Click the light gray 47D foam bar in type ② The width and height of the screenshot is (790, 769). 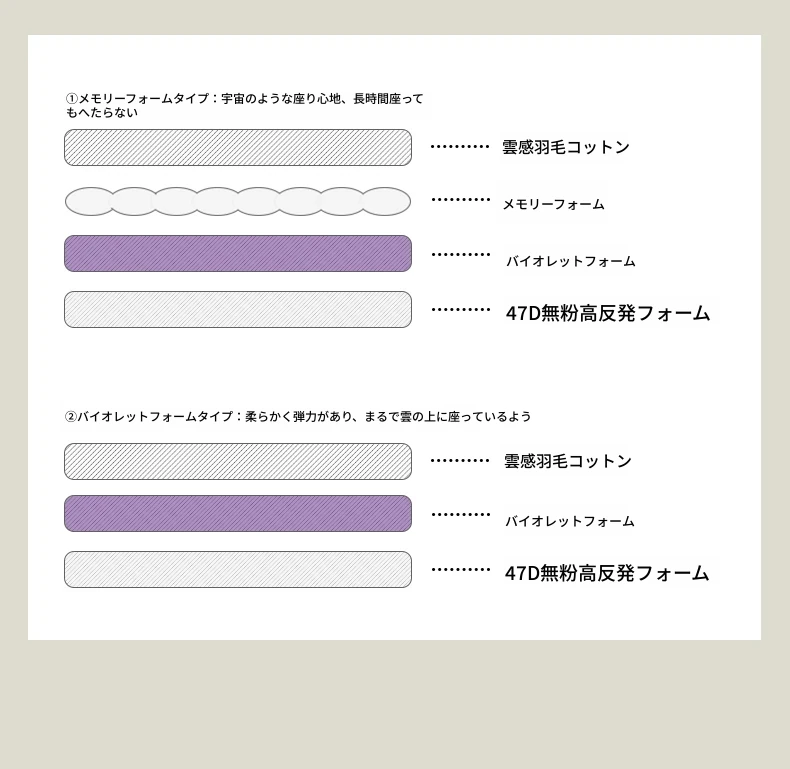238,570
